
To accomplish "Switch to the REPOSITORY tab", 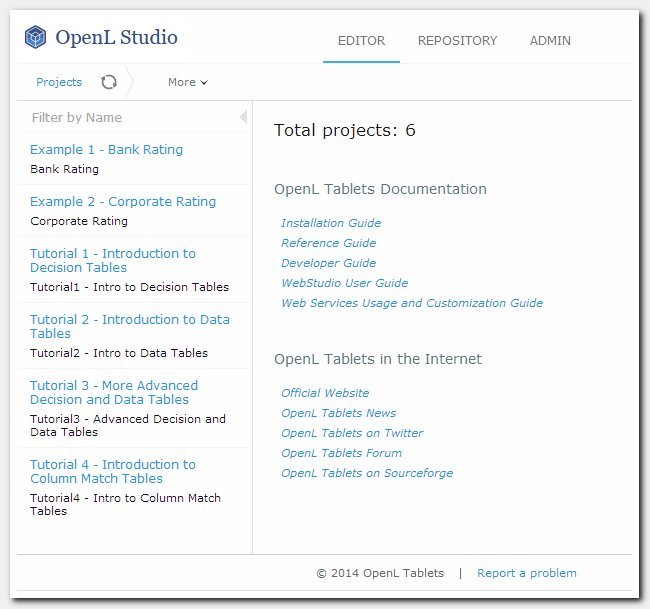I will [458, 41].
